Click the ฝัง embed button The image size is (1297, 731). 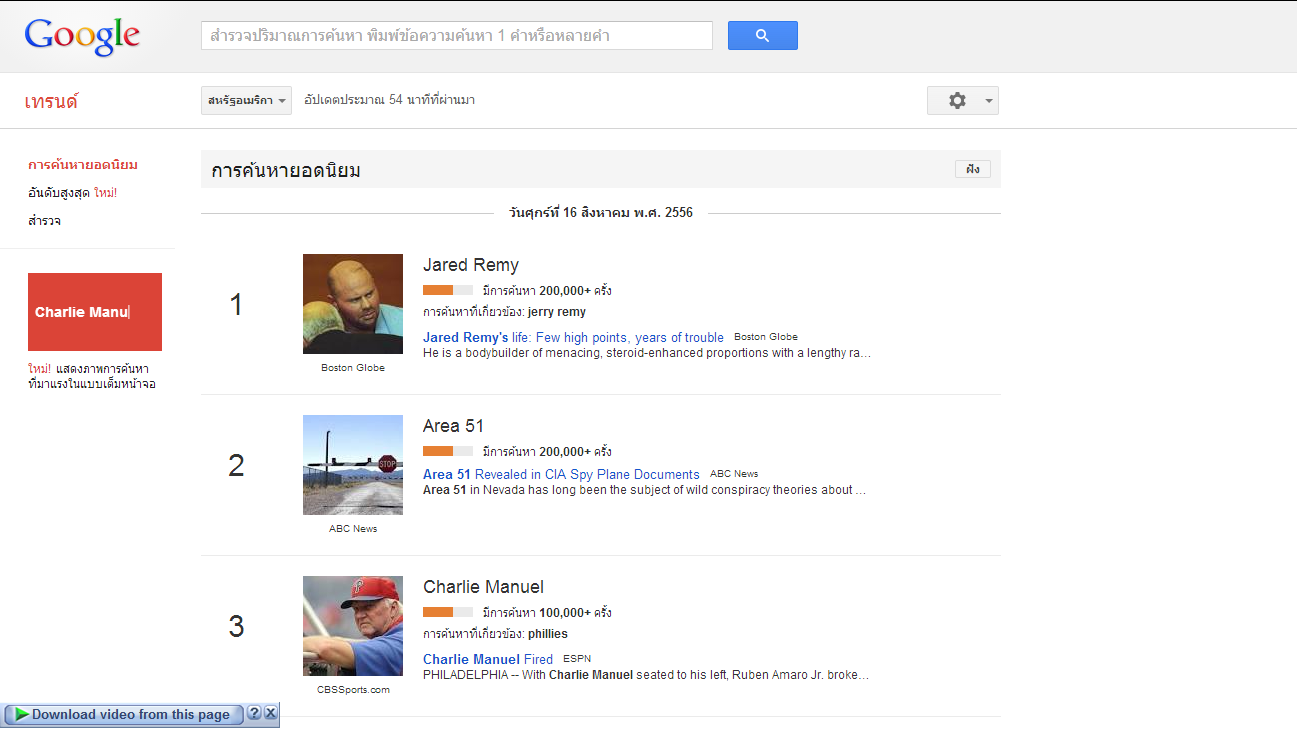[973, 169]
